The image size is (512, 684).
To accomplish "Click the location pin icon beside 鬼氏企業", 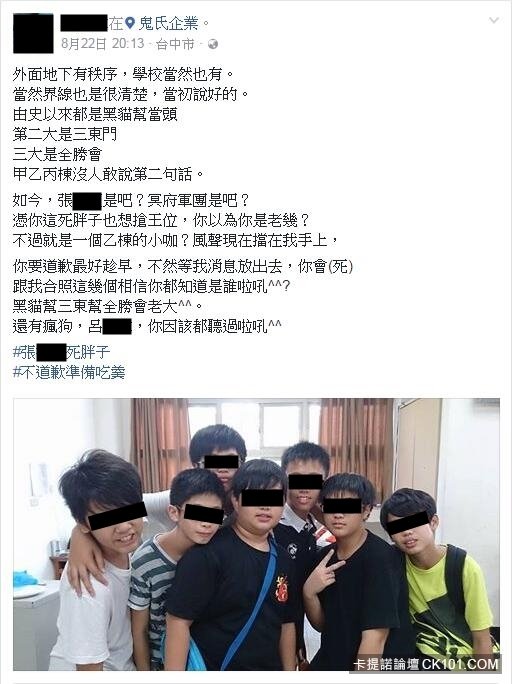I will point(130,24).
